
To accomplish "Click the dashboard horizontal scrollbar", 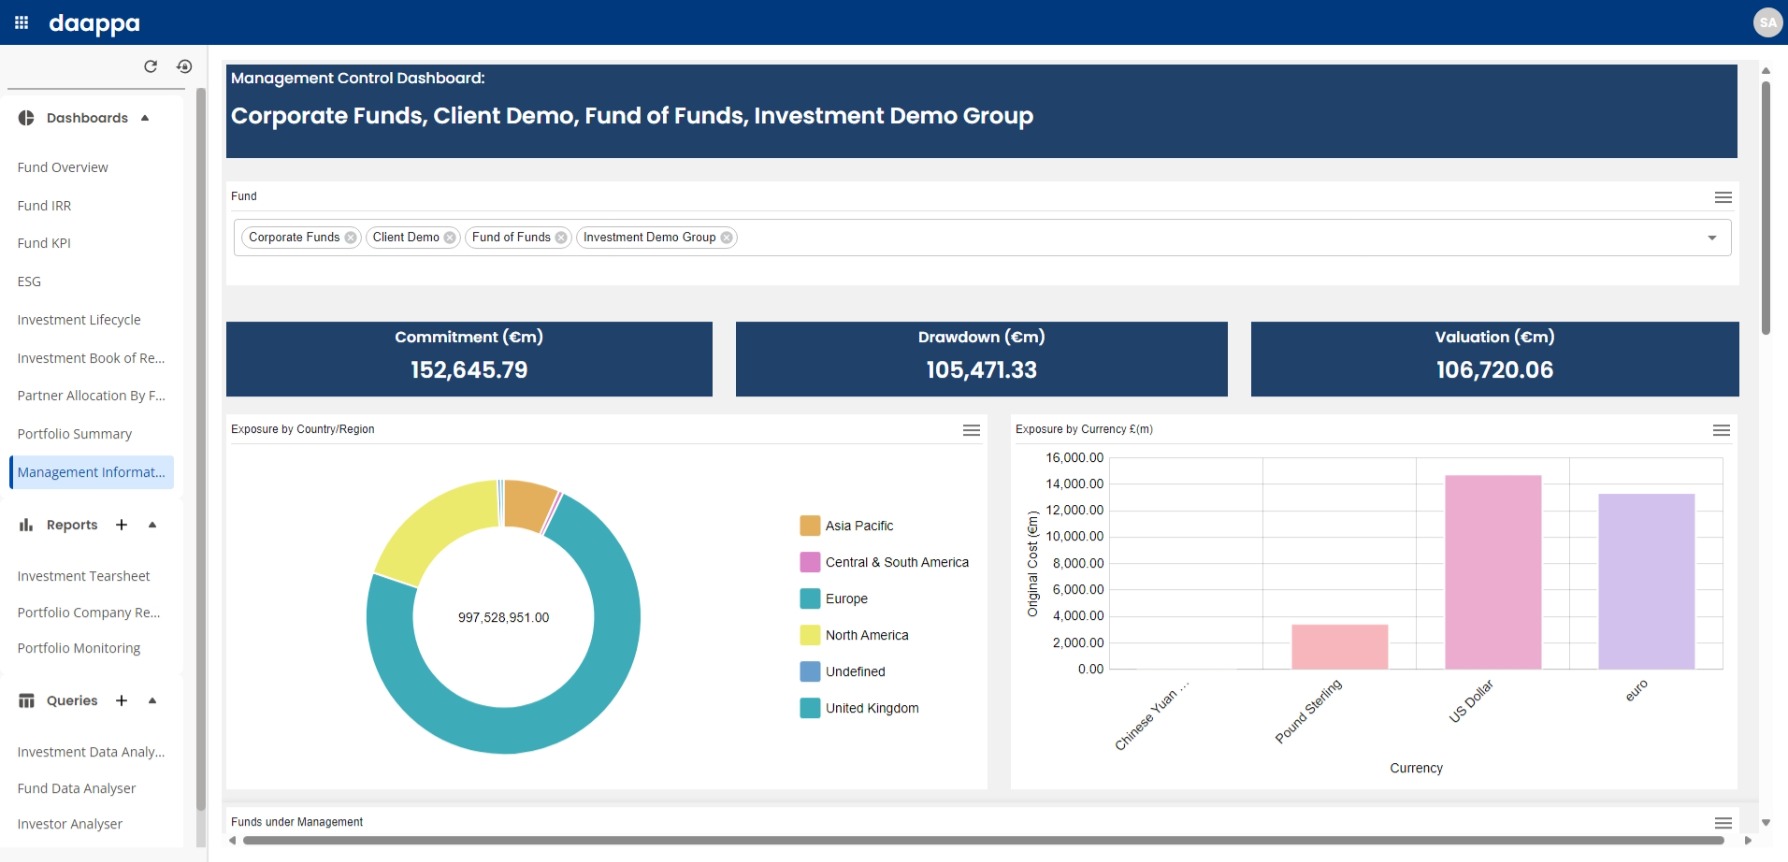I will click(984, 841).
